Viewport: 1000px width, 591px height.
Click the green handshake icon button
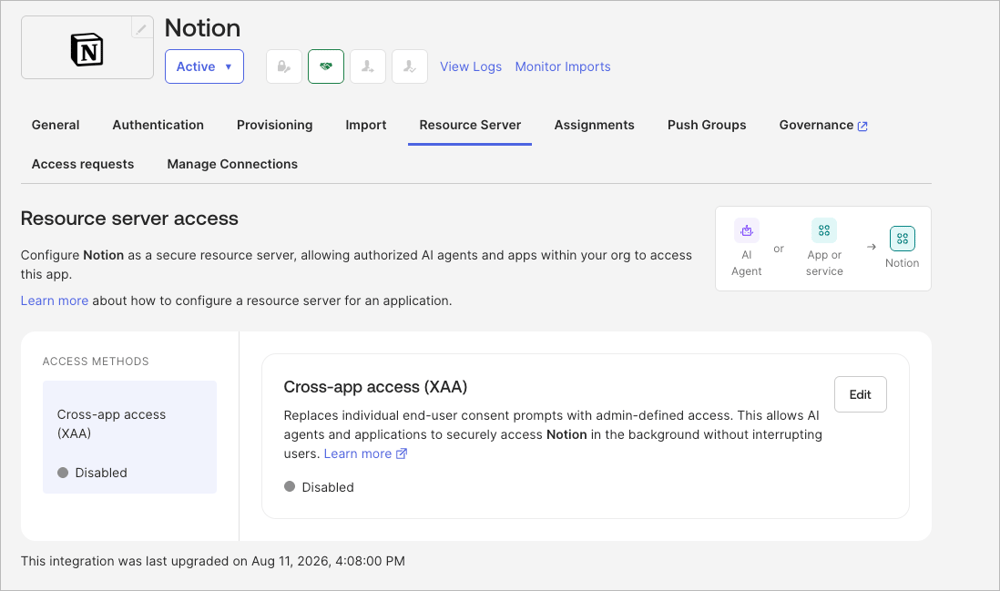coord(326,66)
